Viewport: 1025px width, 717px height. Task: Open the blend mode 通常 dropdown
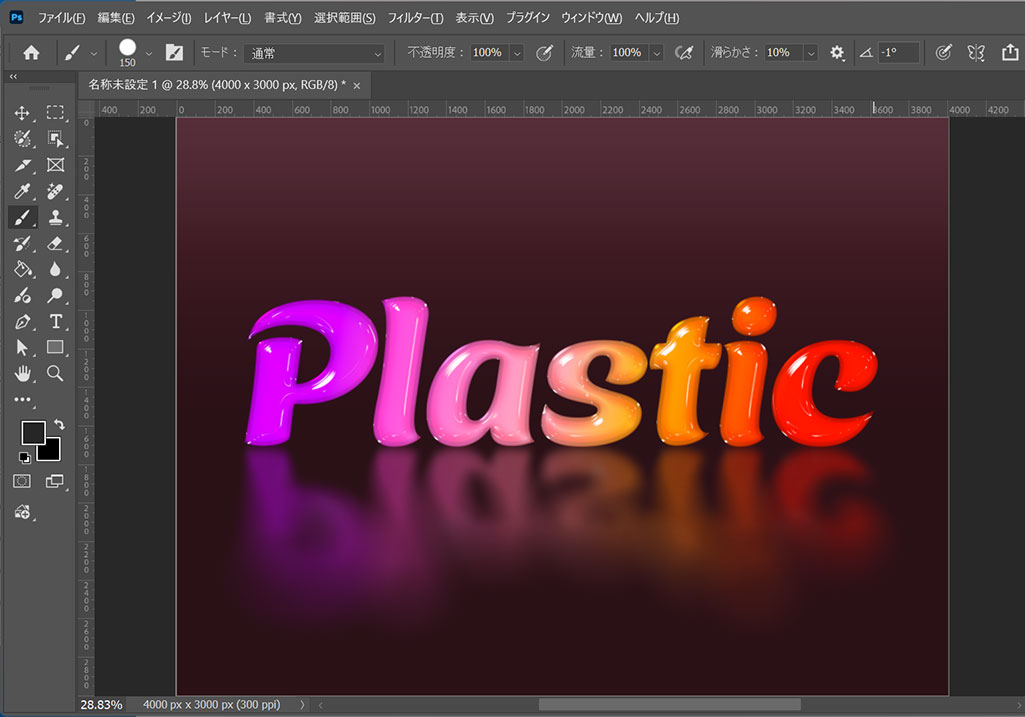pos(316,53)
